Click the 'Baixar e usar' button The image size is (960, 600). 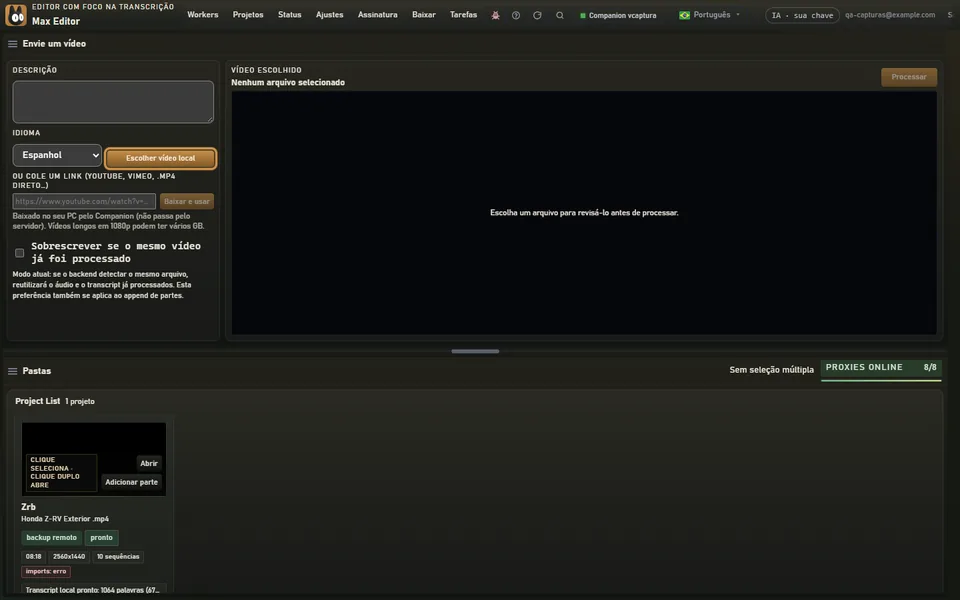click(187, 201)
